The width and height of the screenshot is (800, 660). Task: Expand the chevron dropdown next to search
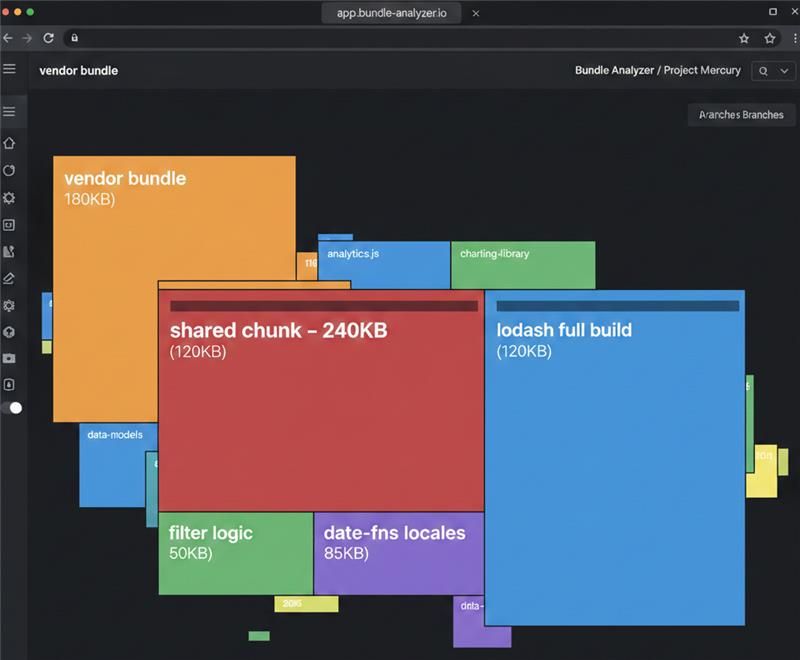[784, 71]
